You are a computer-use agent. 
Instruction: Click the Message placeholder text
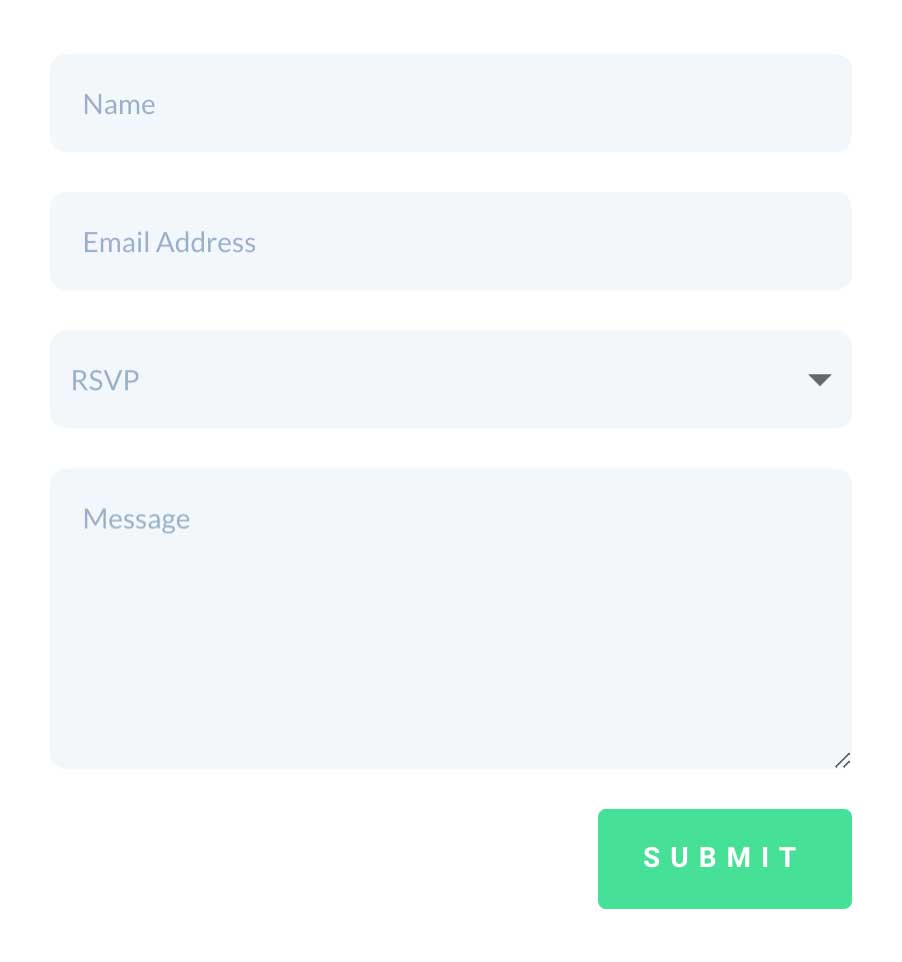[136, 518]
